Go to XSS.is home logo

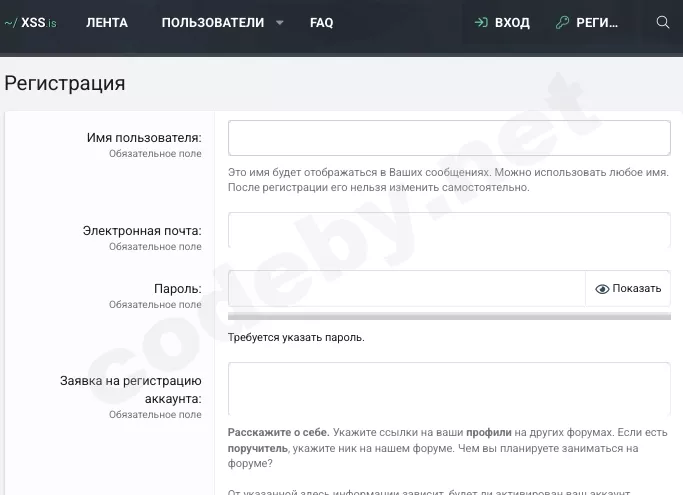point(30,23)
